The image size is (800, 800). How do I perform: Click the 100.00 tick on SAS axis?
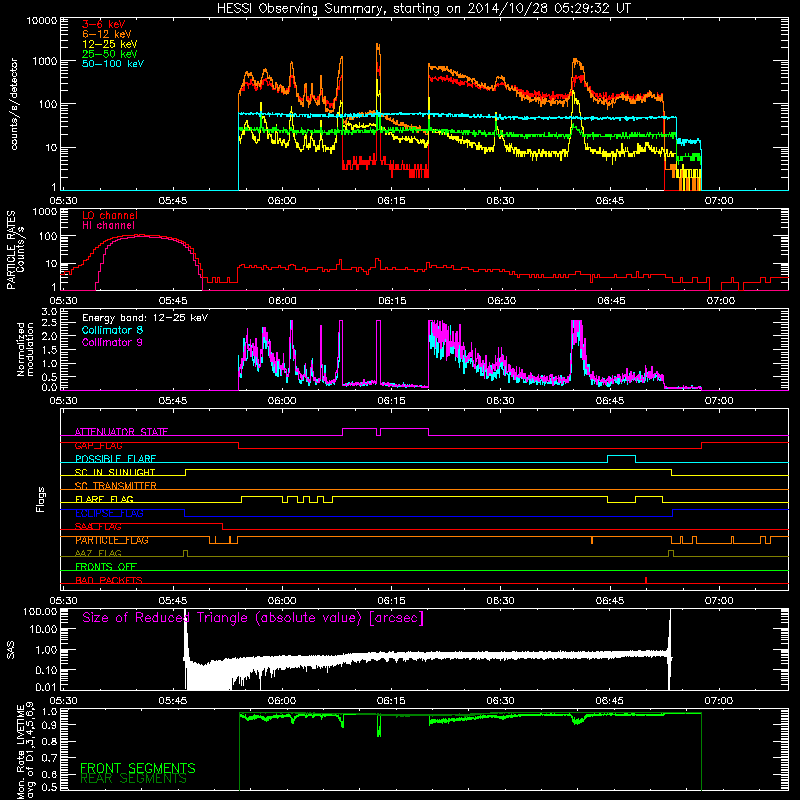coord(40,611)
